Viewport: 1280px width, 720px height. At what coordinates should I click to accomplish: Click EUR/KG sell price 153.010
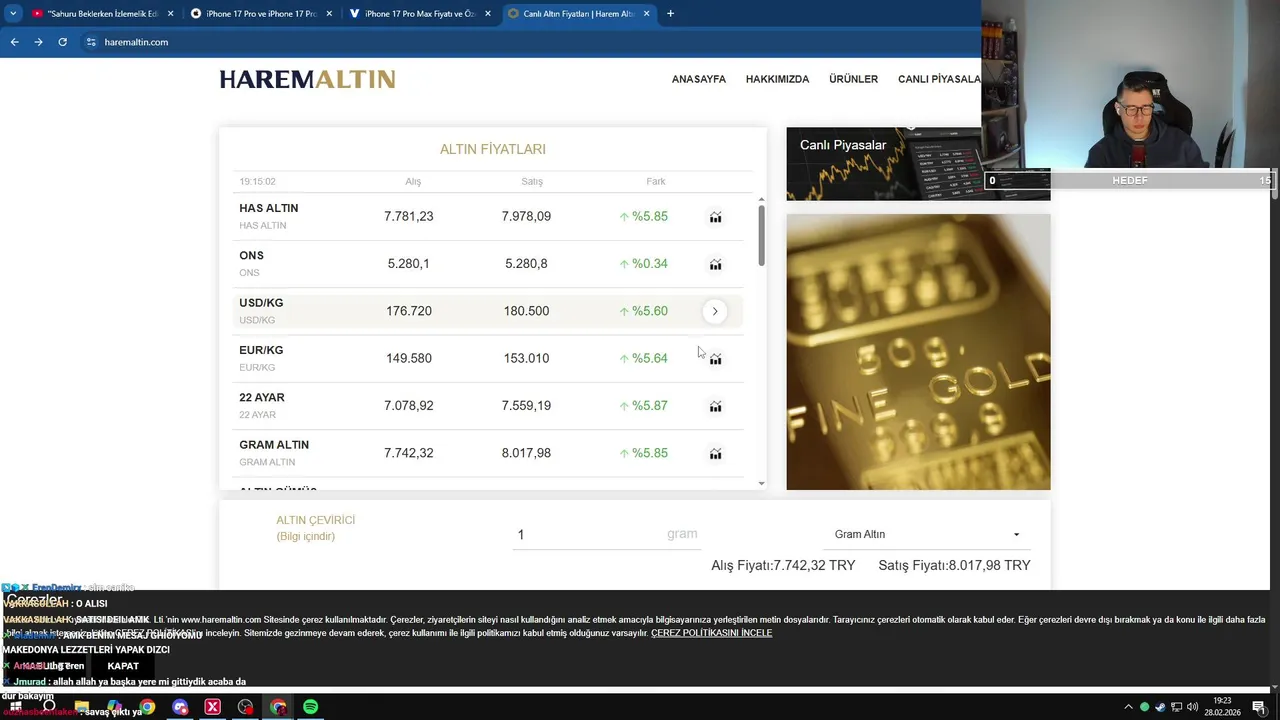click(x=526, y=358)
